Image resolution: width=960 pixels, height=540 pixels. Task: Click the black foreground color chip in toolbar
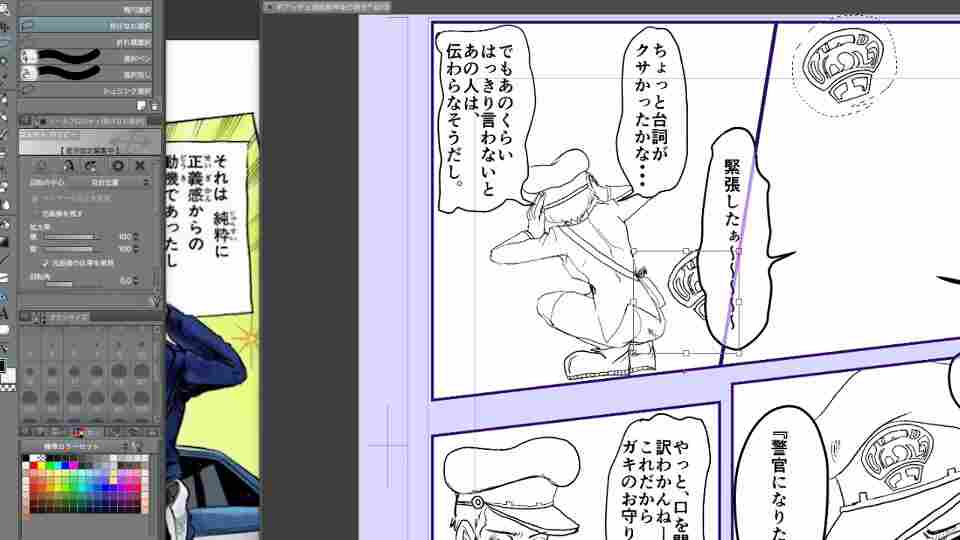[x=2, y=366]
